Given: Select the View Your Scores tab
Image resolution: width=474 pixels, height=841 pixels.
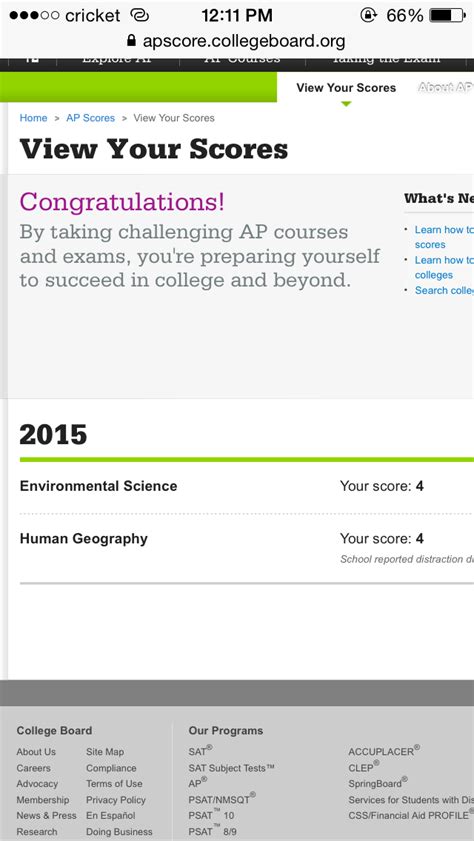Looking at the screenshot, I should click(x=346, y=87).
